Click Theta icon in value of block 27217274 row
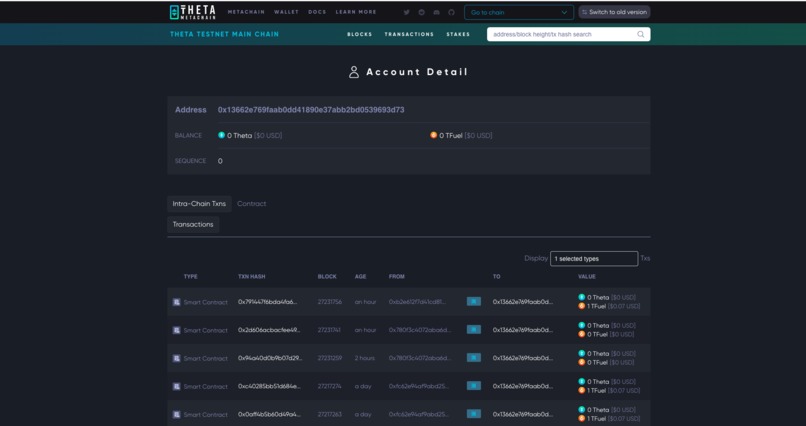 [581, 381]
